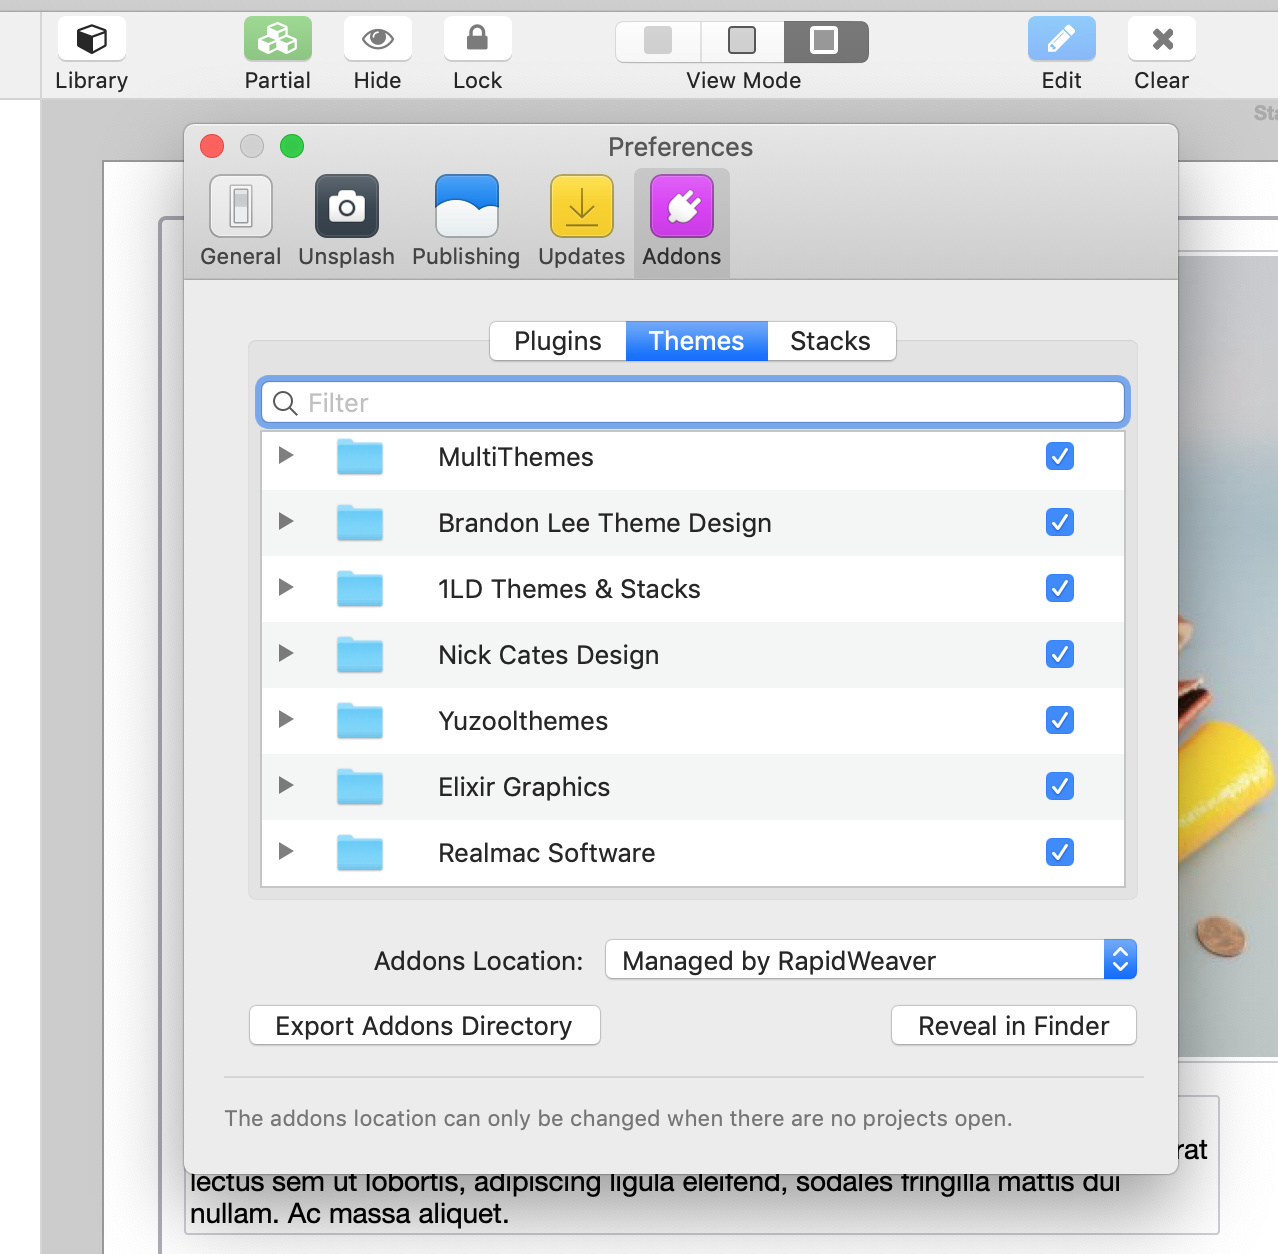Click the Realmac Software folder icon
The width and height of the screenshot is (1278, 1254).
click(x=360, y=852)
